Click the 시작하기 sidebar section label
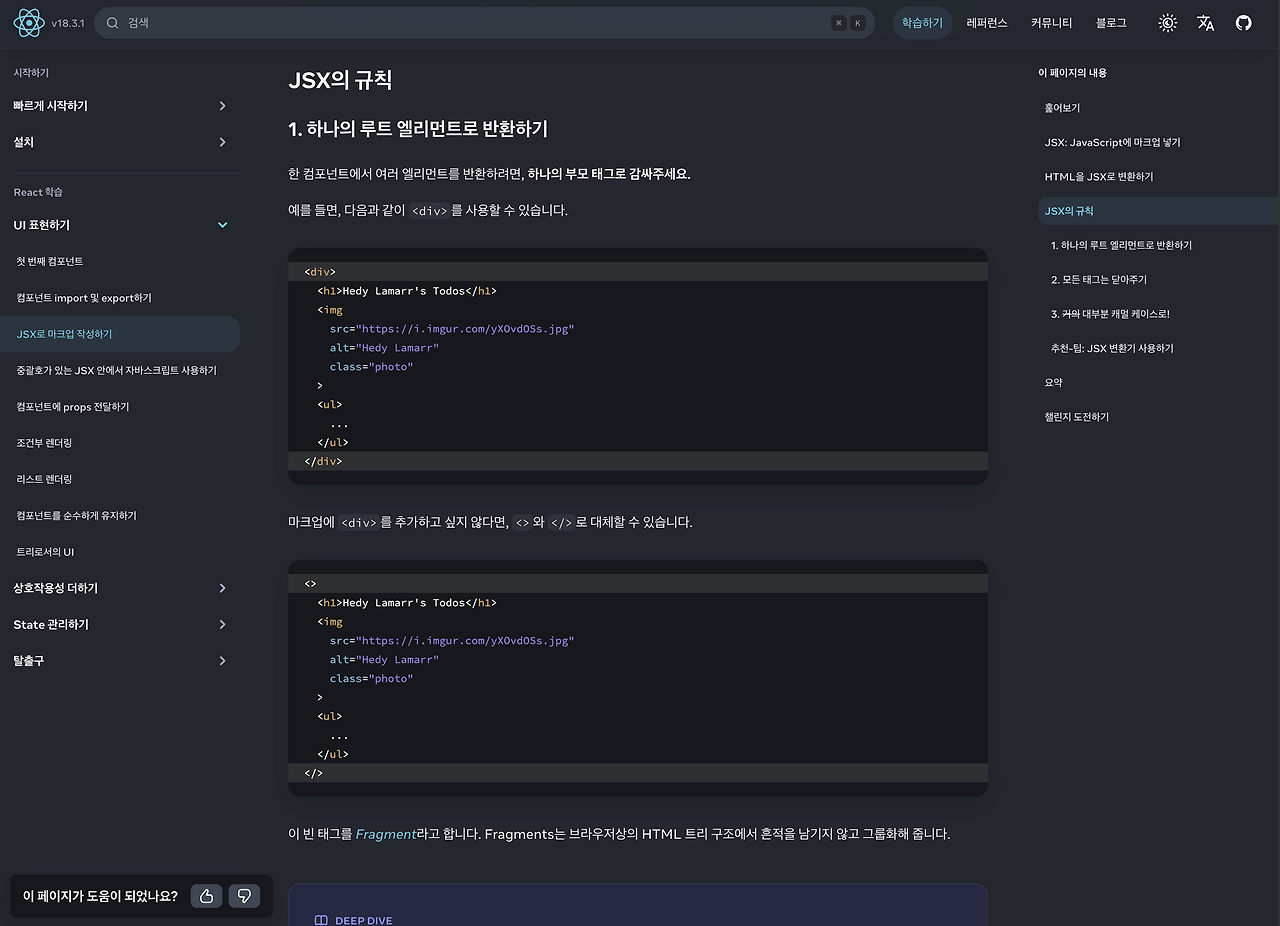 coord(31,73)
